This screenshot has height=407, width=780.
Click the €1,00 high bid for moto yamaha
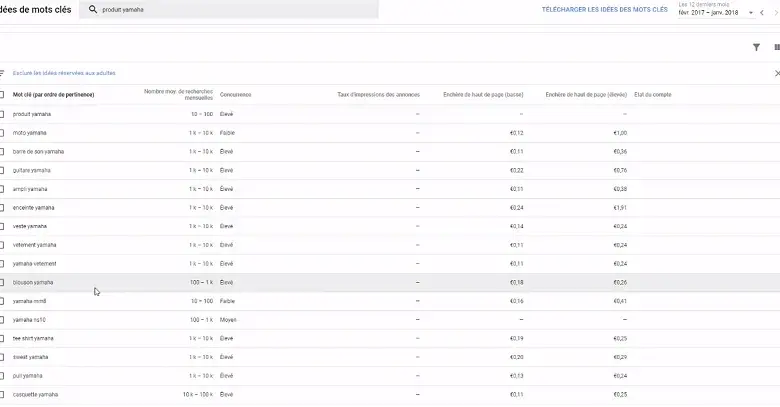(620, 133)
